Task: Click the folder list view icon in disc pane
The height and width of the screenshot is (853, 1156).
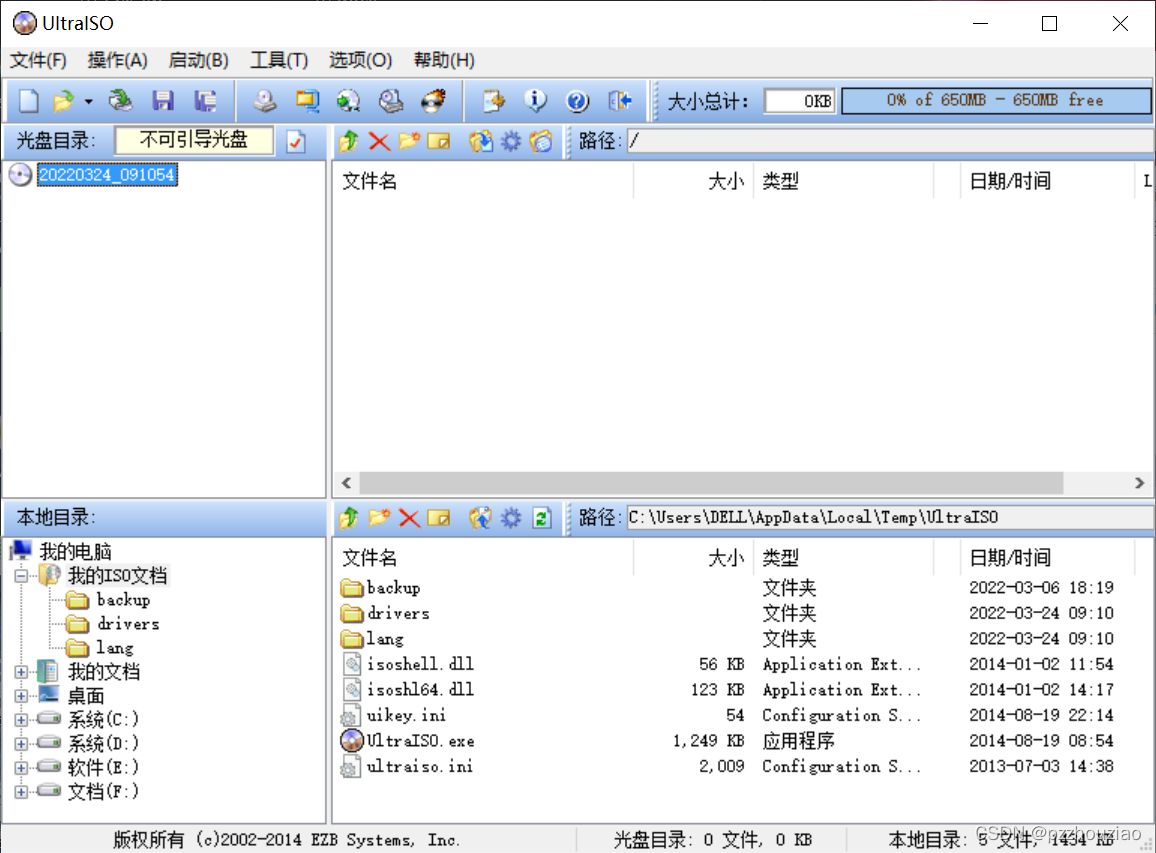Action: tap(541, 140)
